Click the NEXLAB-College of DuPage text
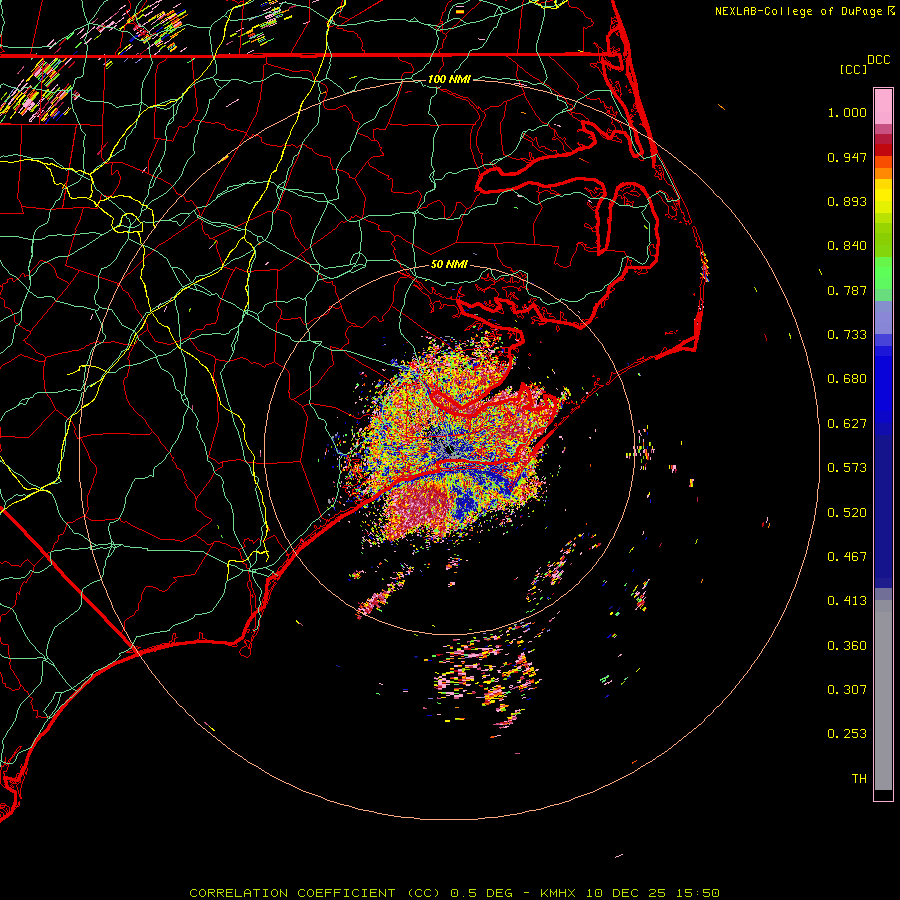Image resolution: width=900 pixels, height=900 pixels. point(799,11)
